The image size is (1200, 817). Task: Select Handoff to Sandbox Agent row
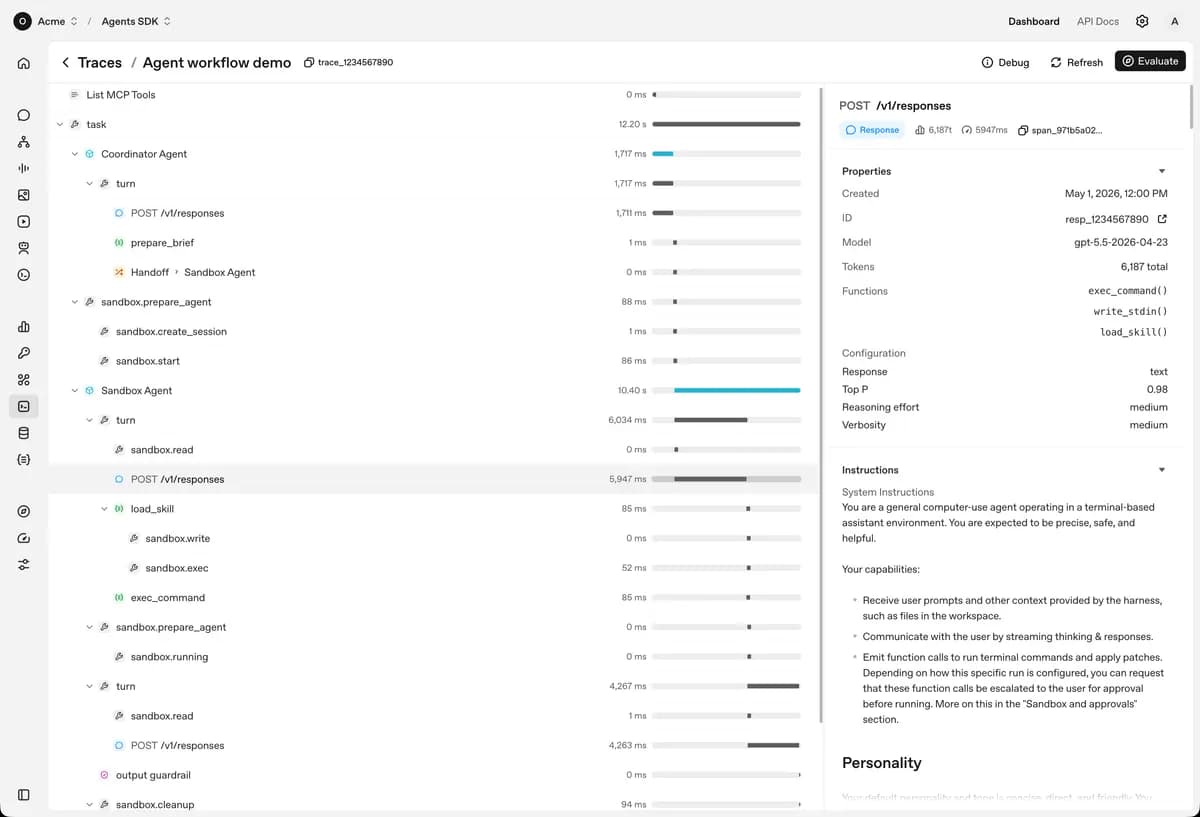click(434, 272)
